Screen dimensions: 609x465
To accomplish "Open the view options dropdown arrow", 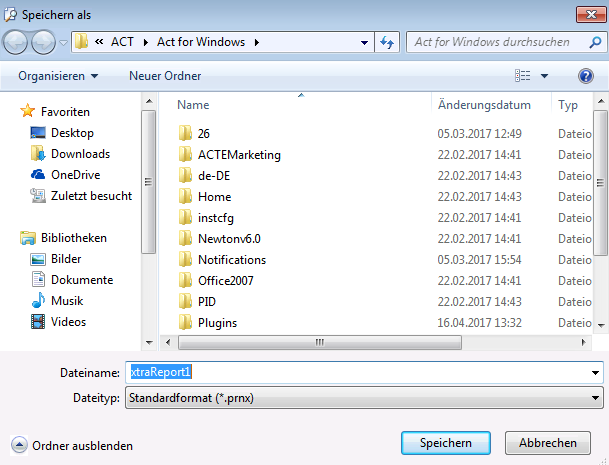I will coord(545,76).
